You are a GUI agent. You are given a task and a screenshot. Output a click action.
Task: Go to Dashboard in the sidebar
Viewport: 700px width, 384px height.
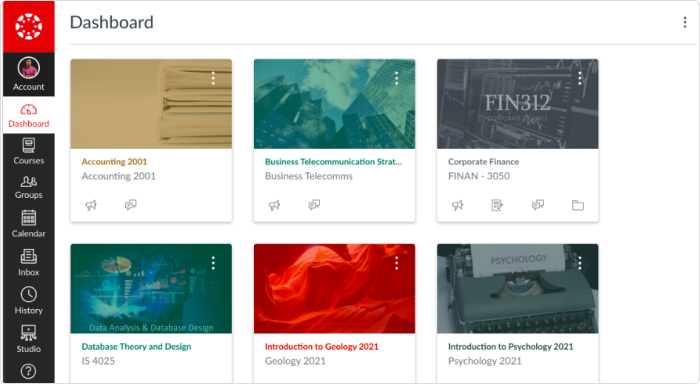click(29, 115)
